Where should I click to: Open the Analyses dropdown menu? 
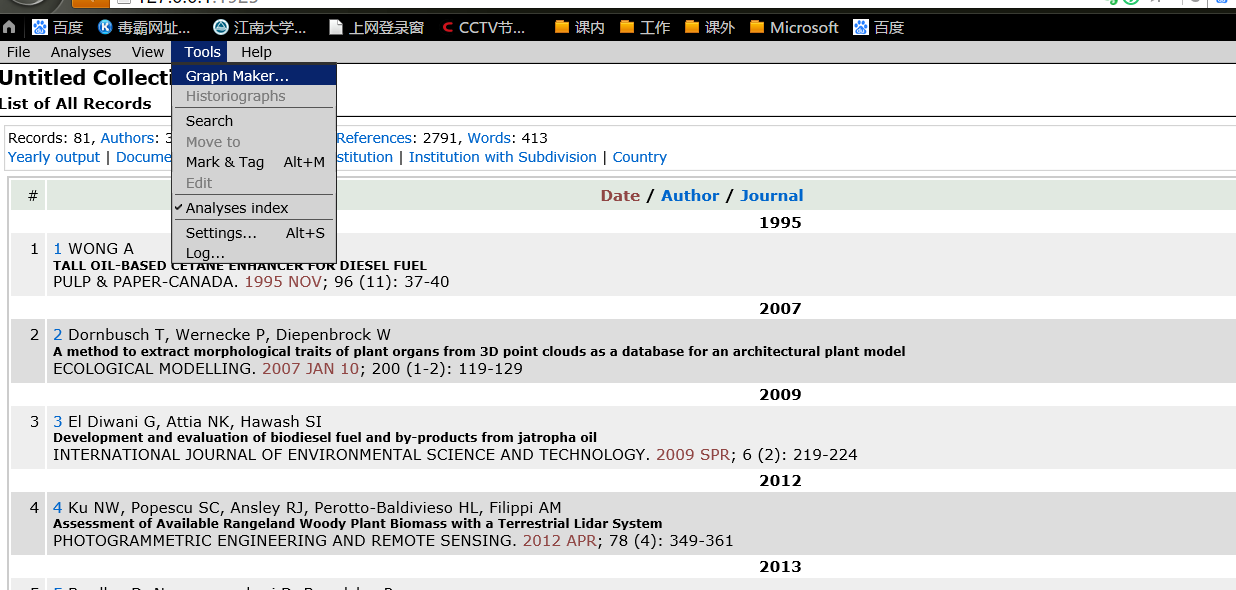(81, 51)
